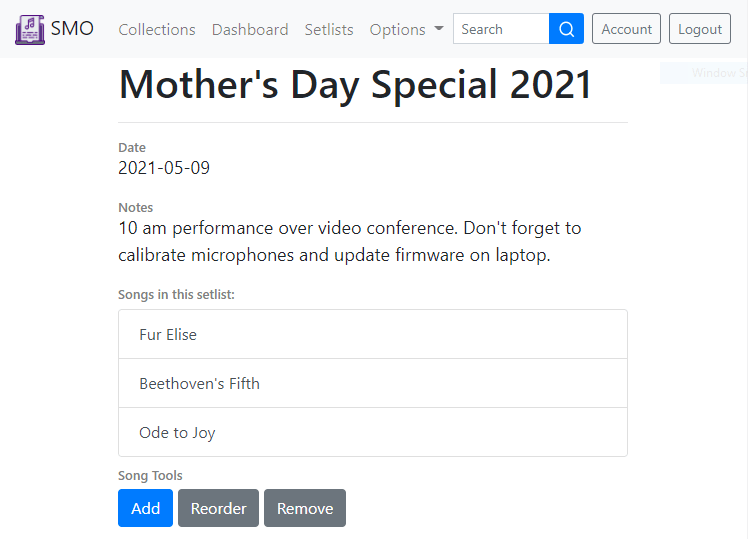The image size is (748, 539).
Task: Click the setlist date 2021-05-09
Action: click(x=164, y=168)
